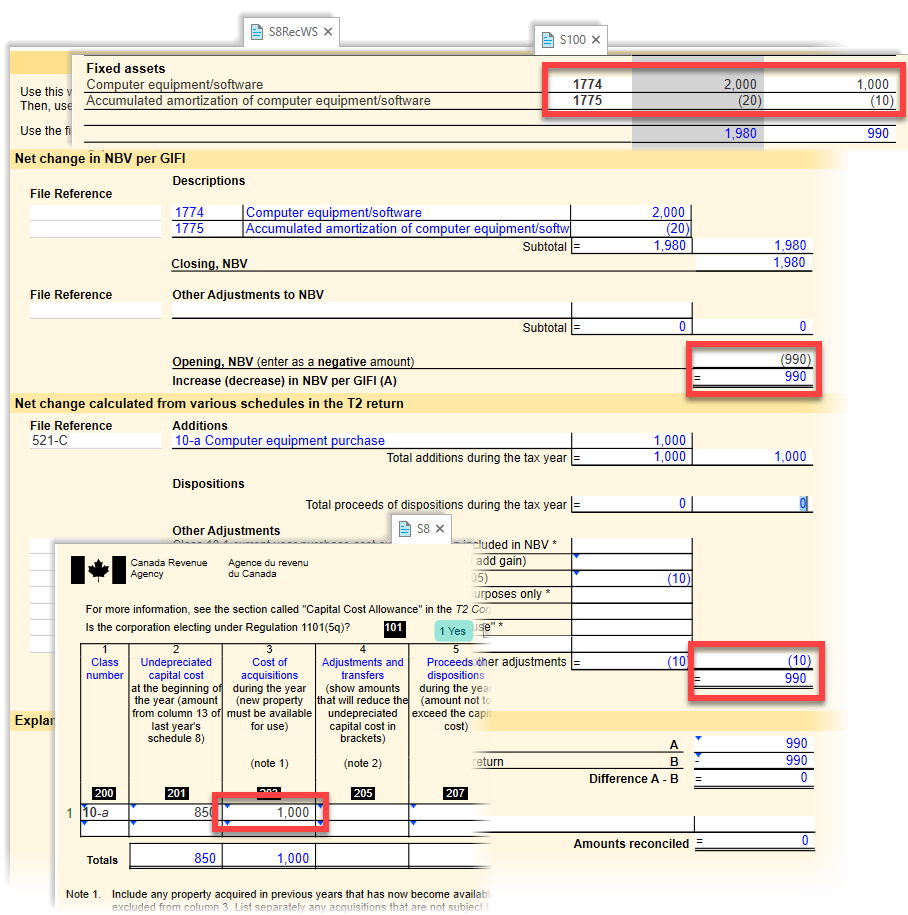Image resolution: width=908 pixels, height=915 pixels.
Task: Select the 10-a class number cell
Action: click(x=104, y=812)
